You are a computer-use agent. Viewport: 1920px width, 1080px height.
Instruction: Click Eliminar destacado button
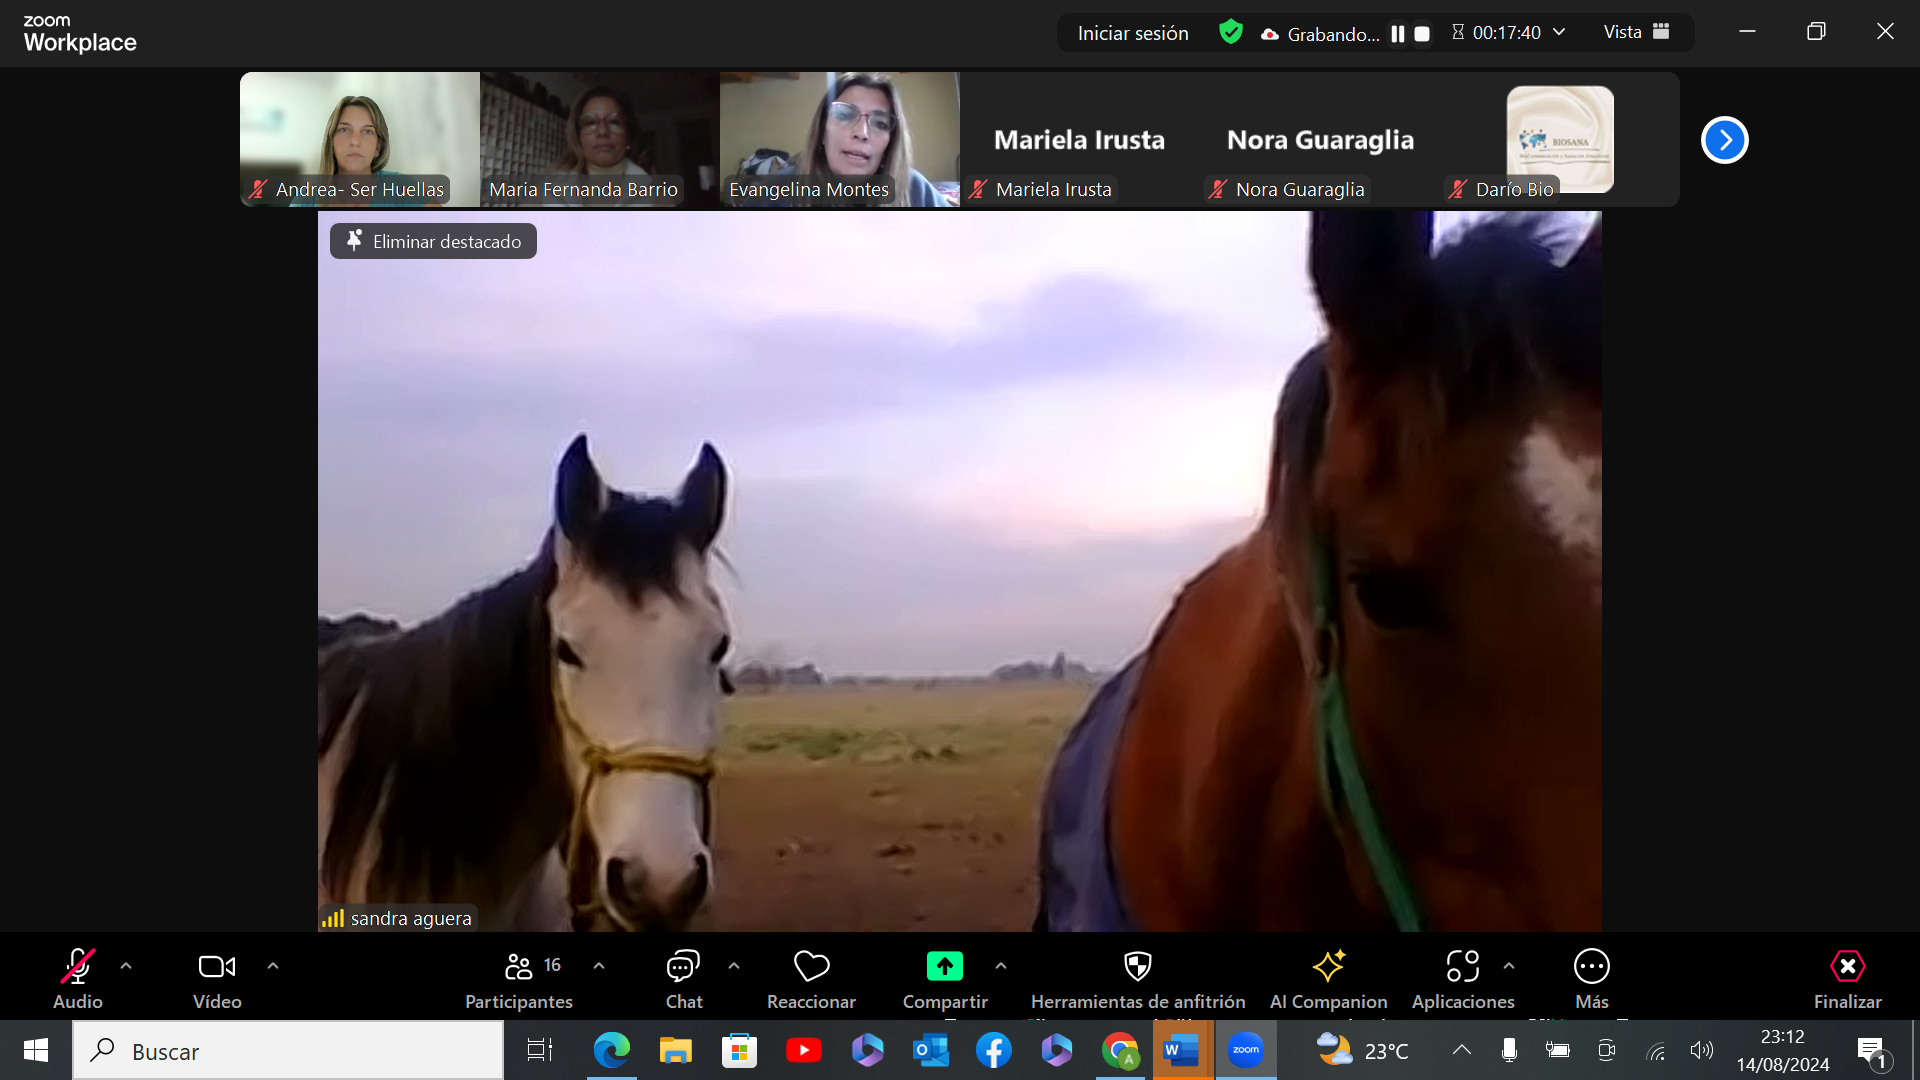[433, 241]
